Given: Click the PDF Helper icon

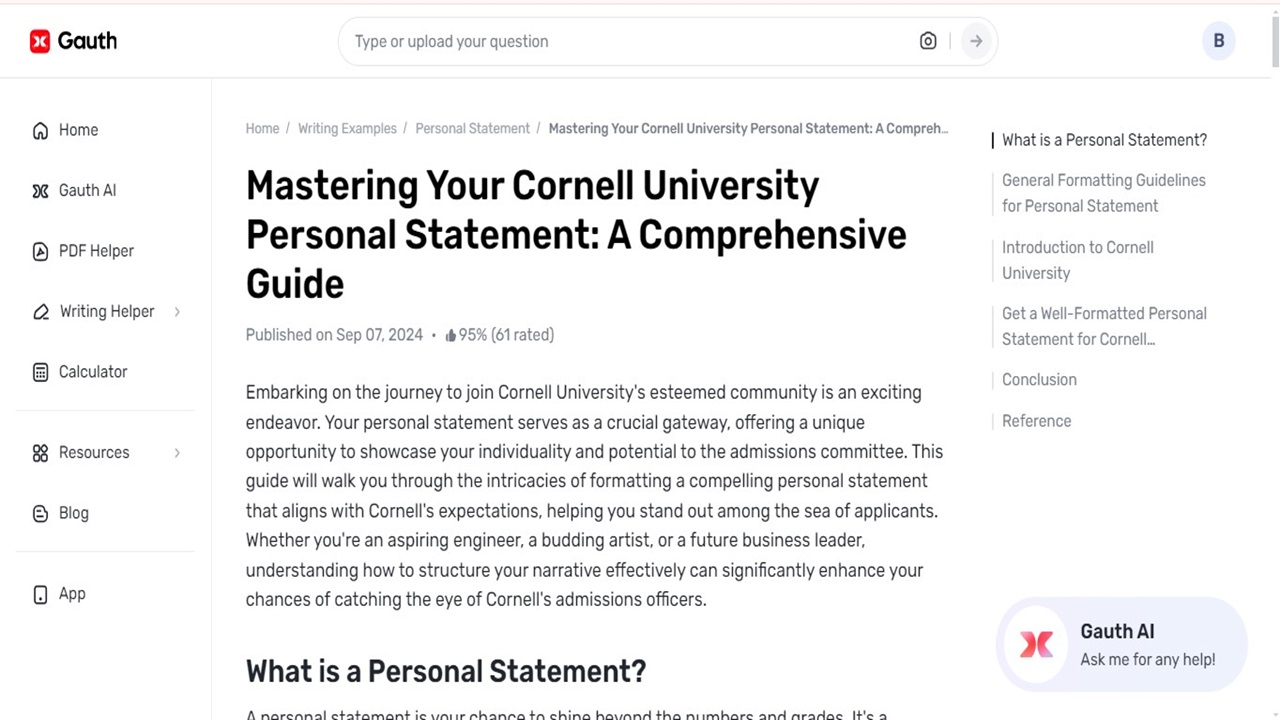Looking at the screenshot, I should [x=40, y=251].
